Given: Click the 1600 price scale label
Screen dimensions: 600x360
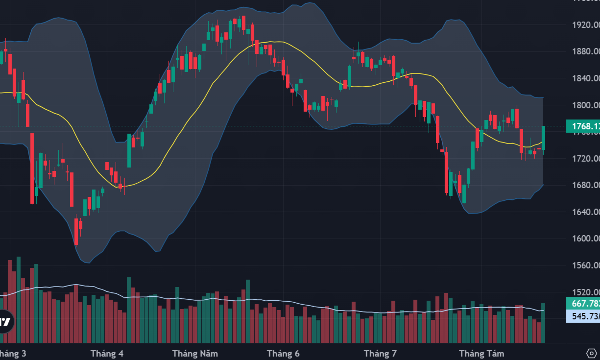Looking at the screenshot, I should tap(586, 238).
